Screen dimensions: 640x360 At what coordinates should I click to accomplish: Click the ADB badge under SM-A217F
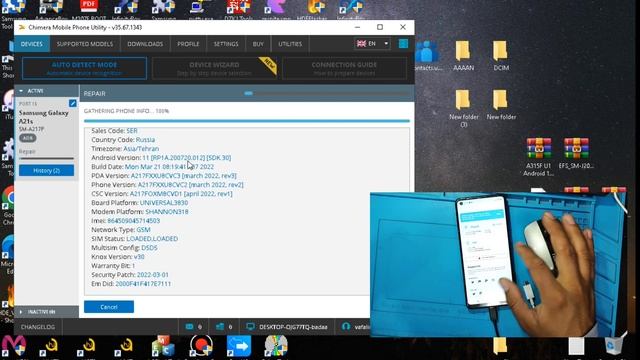28,138
